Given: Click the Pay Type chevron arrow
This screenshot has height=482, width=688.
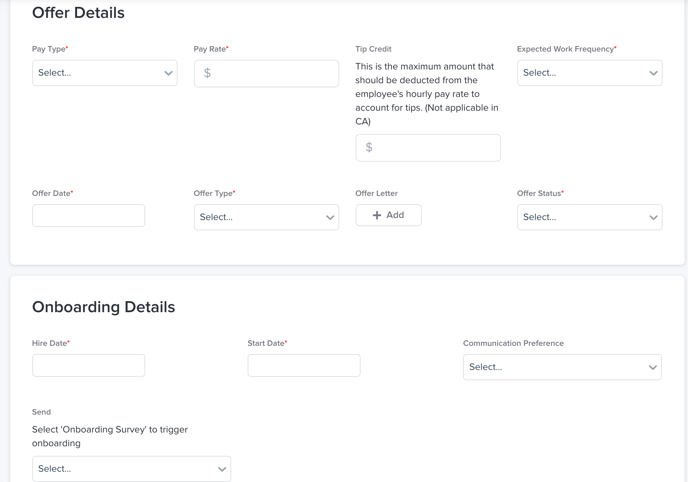Looking at the screenshot, I should [x=168, y=73].
